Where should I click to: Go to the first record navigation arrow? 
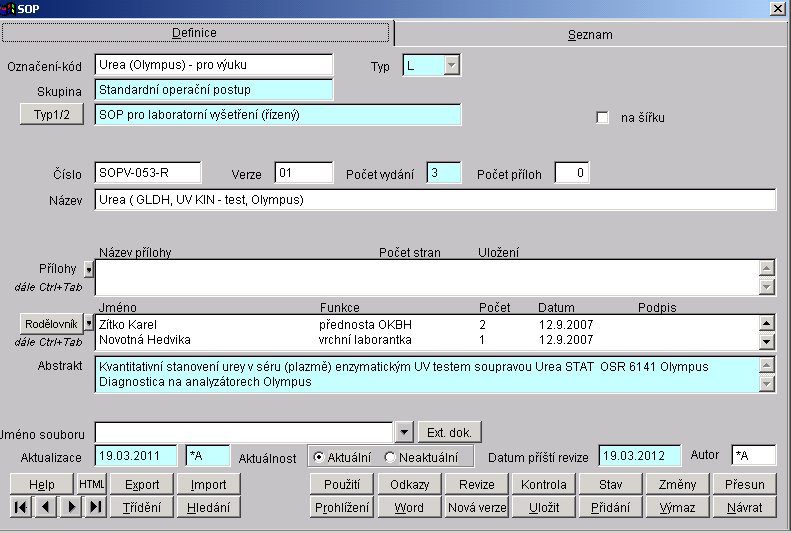[x=20, y=507]
